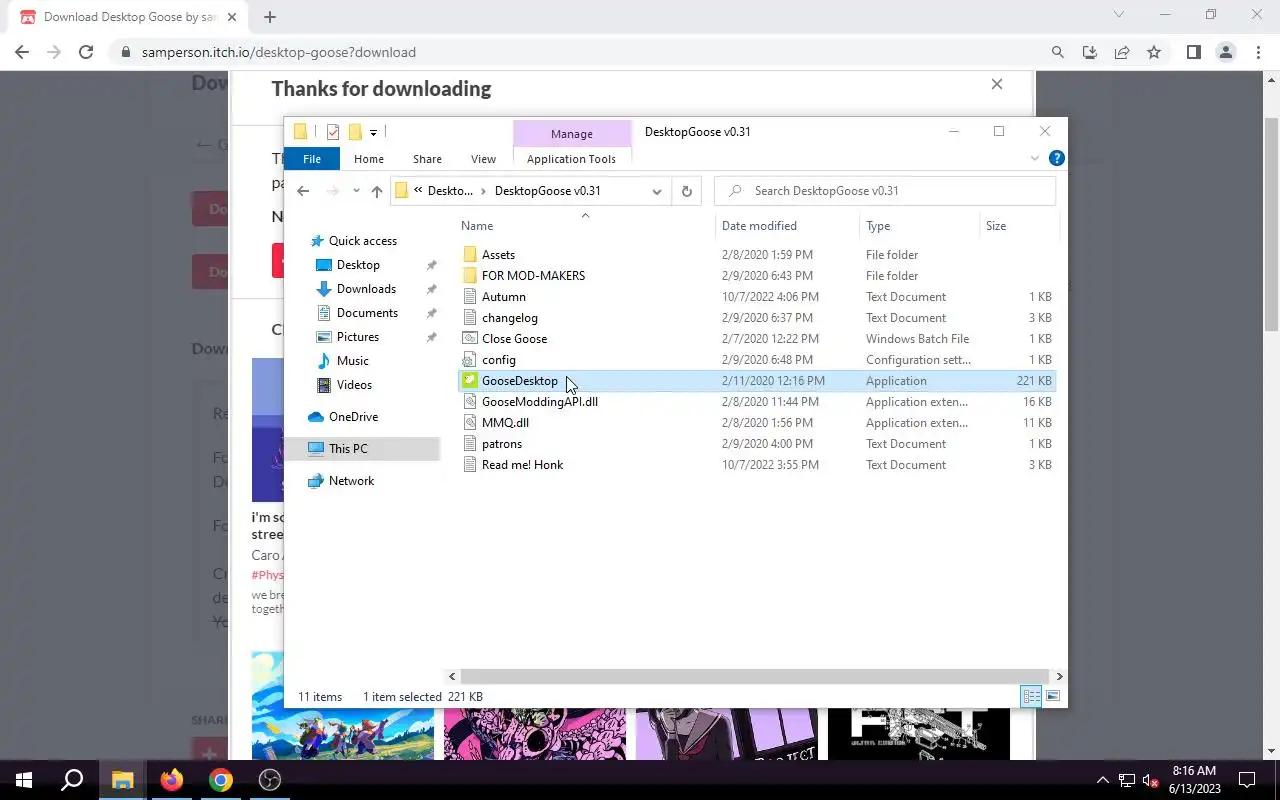The height and width of the screenshot is (800, 1280).
Task: Open Music in the sidebar
Action: (x=352, y=361)
